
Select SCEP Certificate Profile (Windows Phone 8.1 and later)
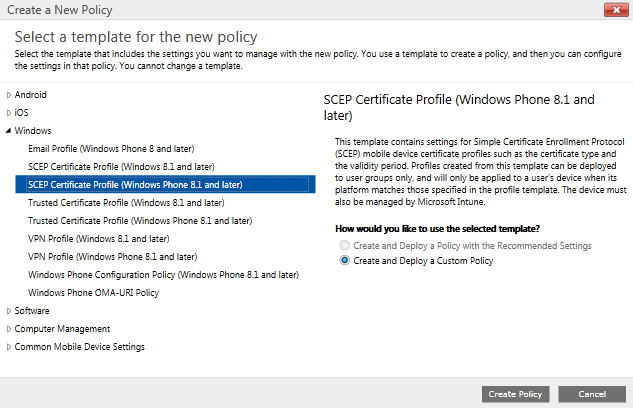[135, 185]
